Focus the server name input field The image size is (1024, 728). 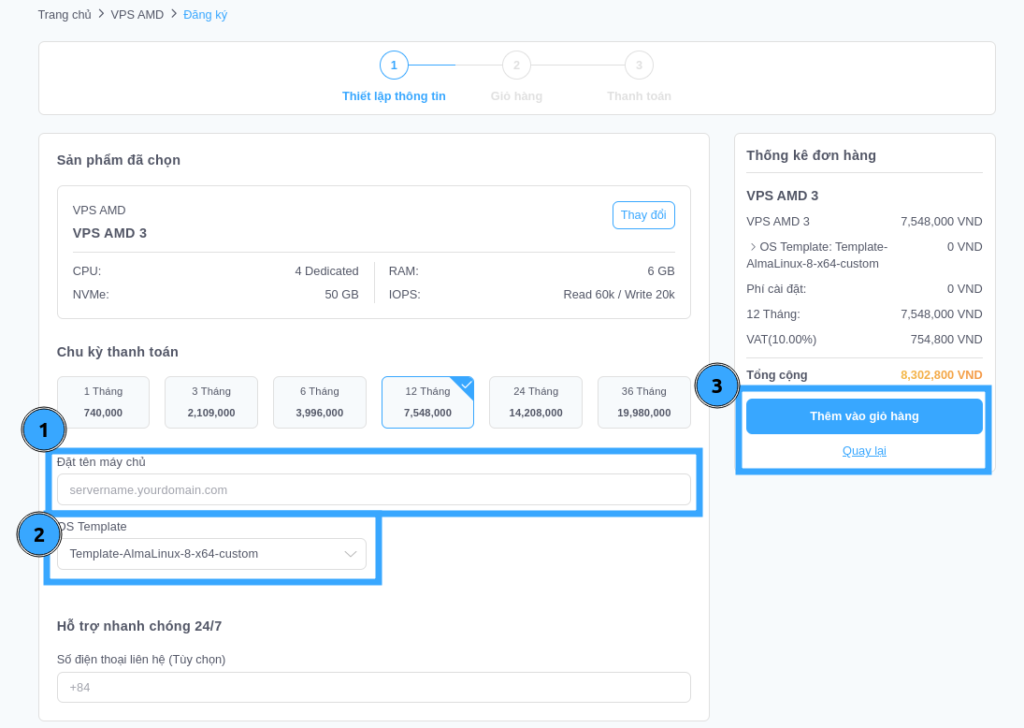[x=373, y=490]
